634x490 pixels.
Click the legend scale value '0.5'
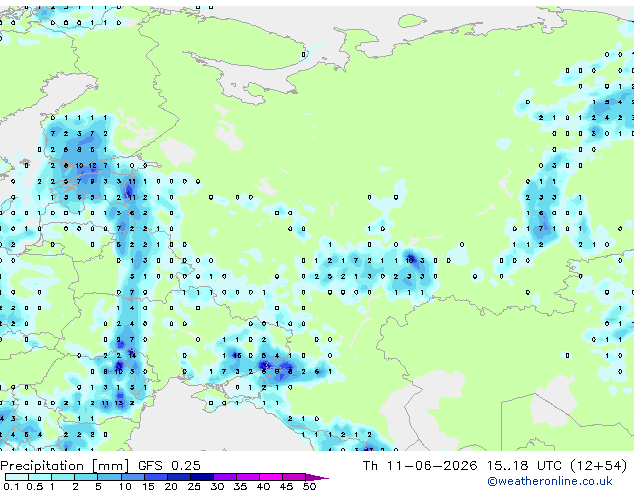34,486
